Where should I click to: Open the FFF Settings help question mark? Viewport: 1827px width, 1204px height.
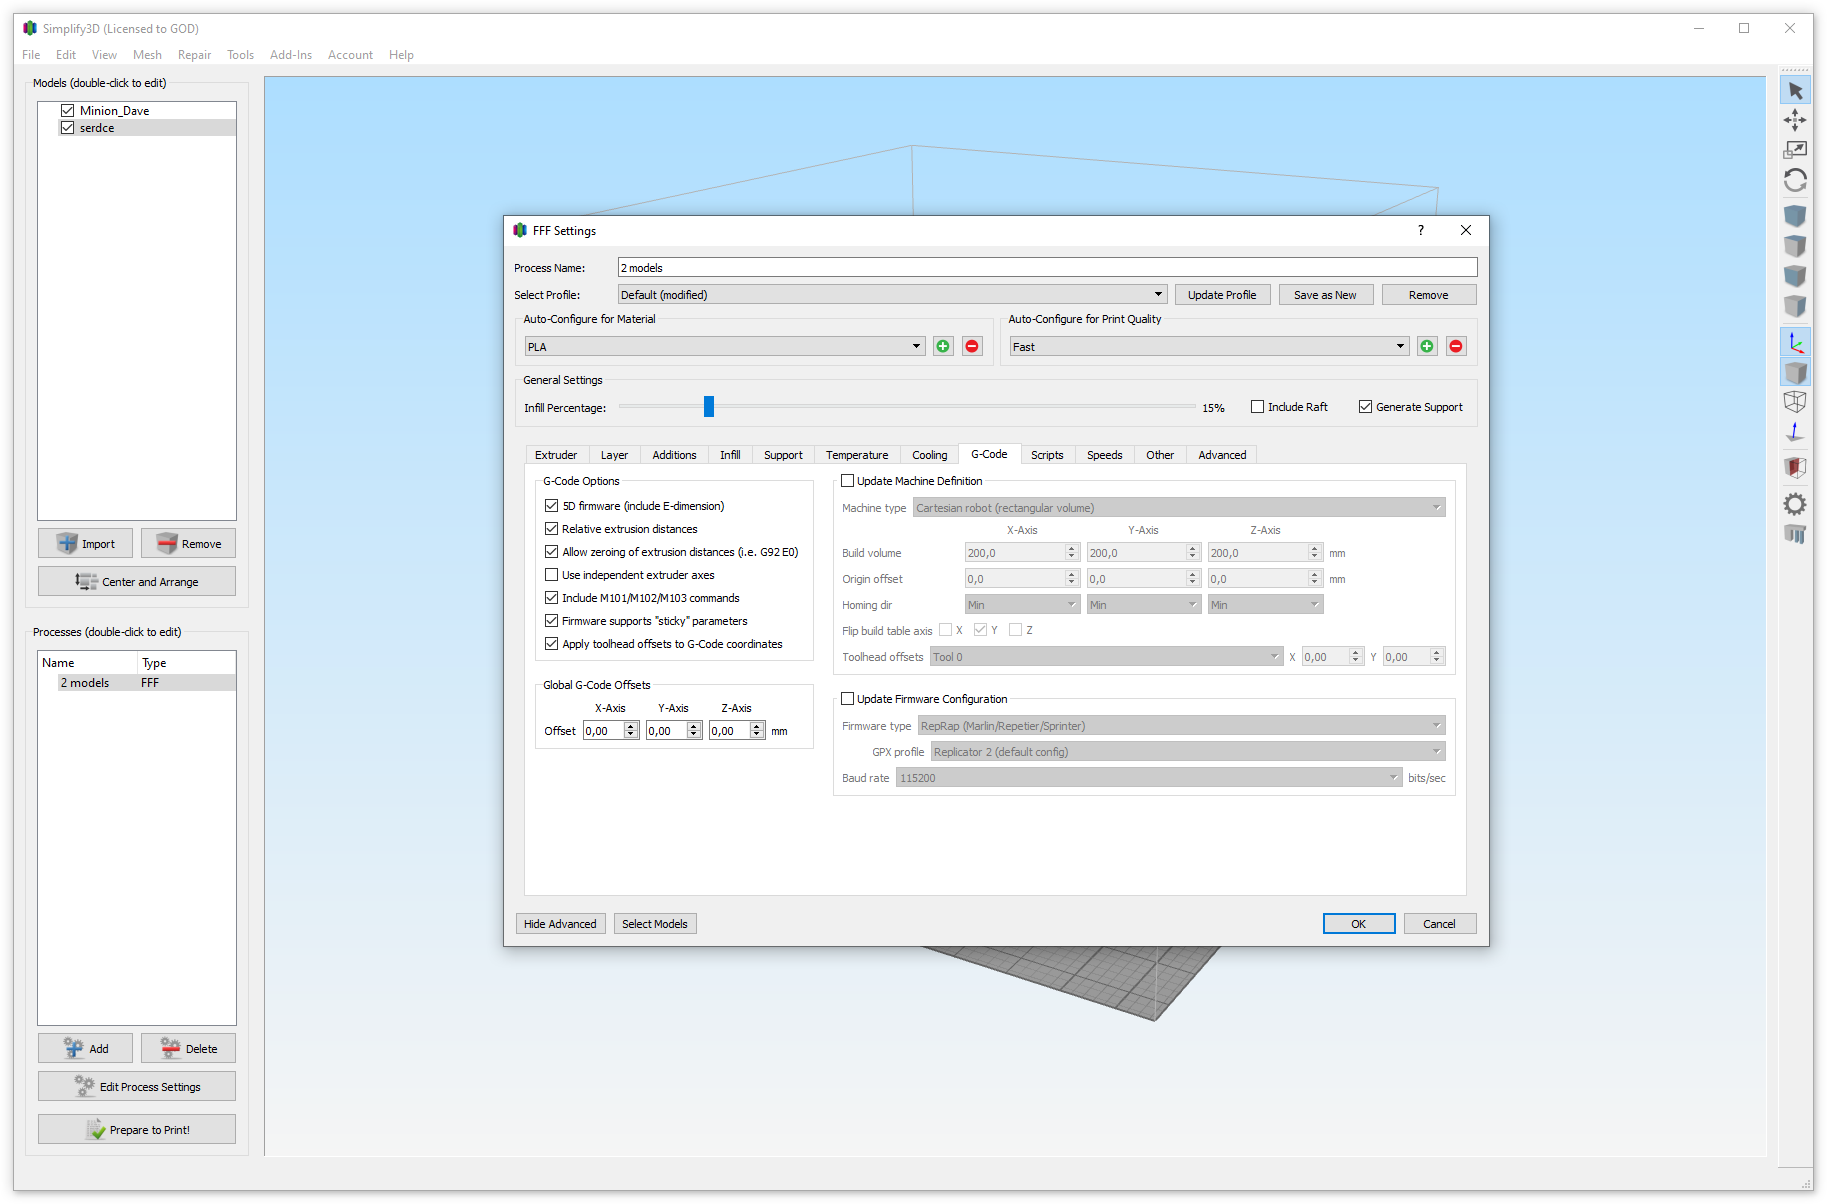pyautogui.click(x=1420, y=230)
